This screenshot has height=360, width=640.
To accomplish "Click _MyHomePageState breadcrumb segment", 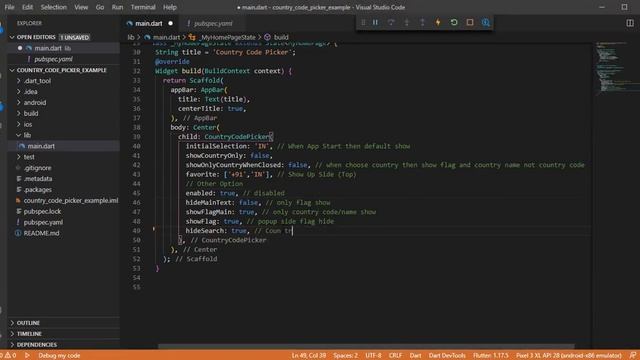I will (222, 37).
